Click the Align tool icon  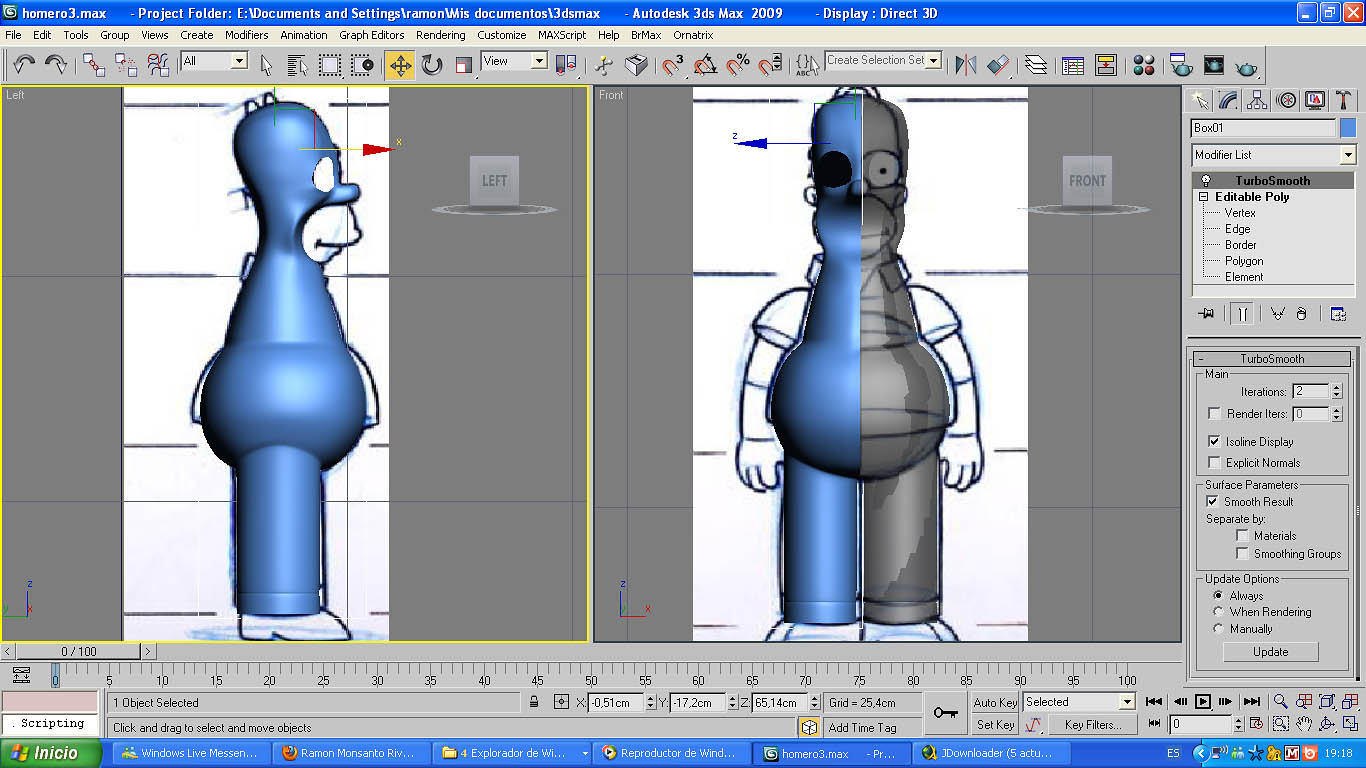coord(999,65)
